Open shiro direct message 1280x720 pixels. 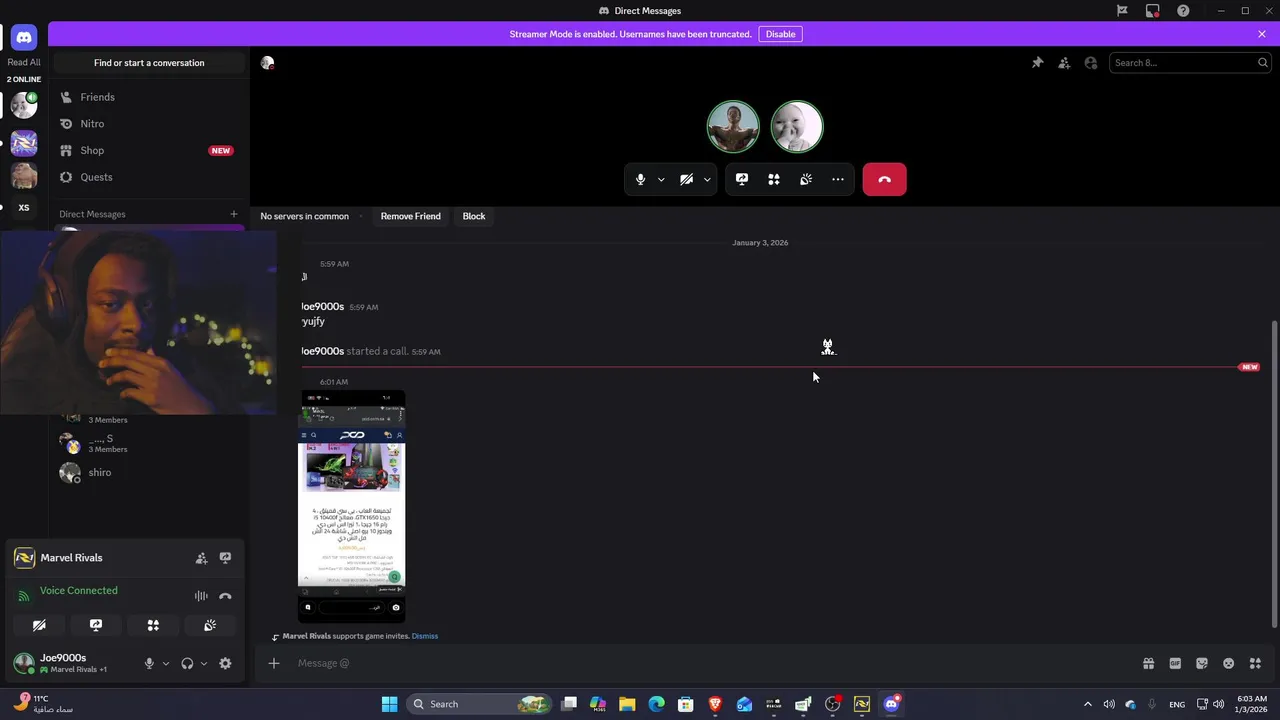149,473
